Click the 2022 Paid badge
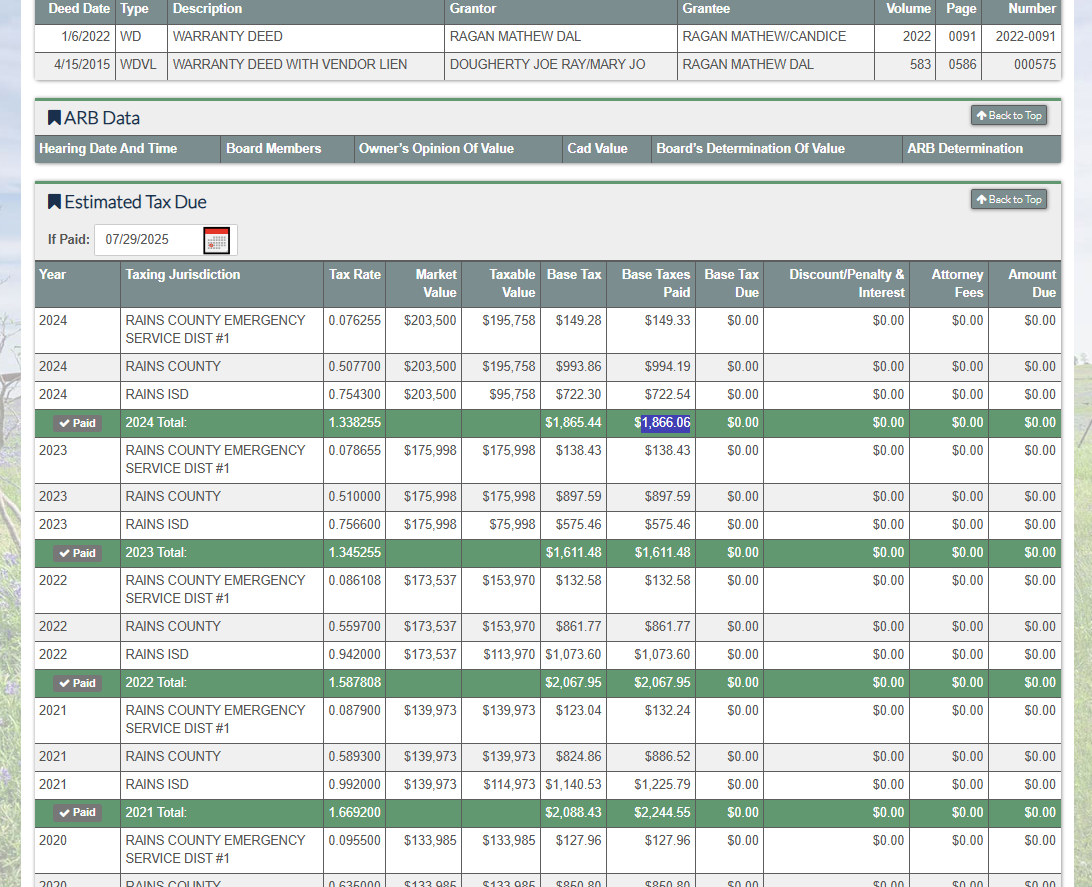1092x887 pixels. [77, 683]
